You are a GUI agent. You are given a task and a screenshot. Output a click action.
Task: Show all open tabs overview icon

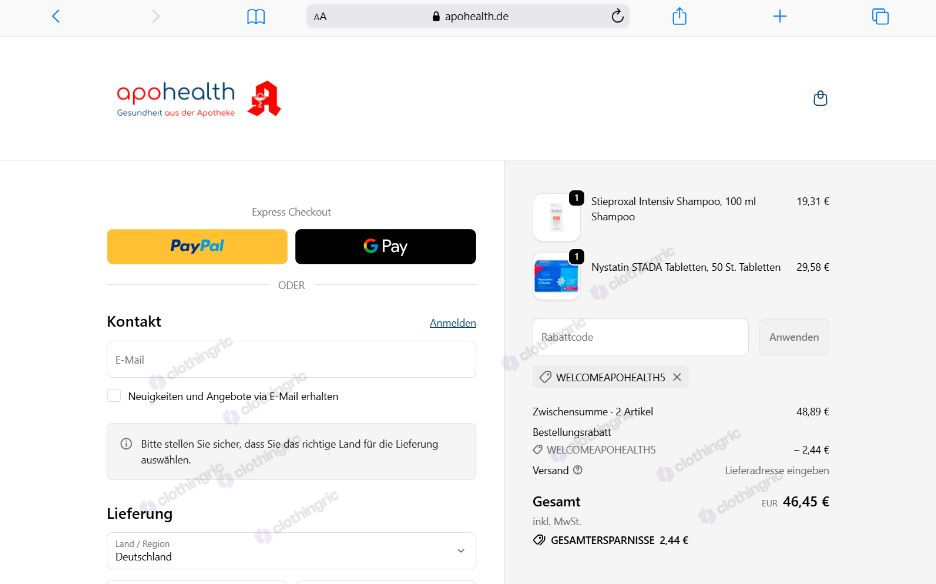tap(880, 16)
